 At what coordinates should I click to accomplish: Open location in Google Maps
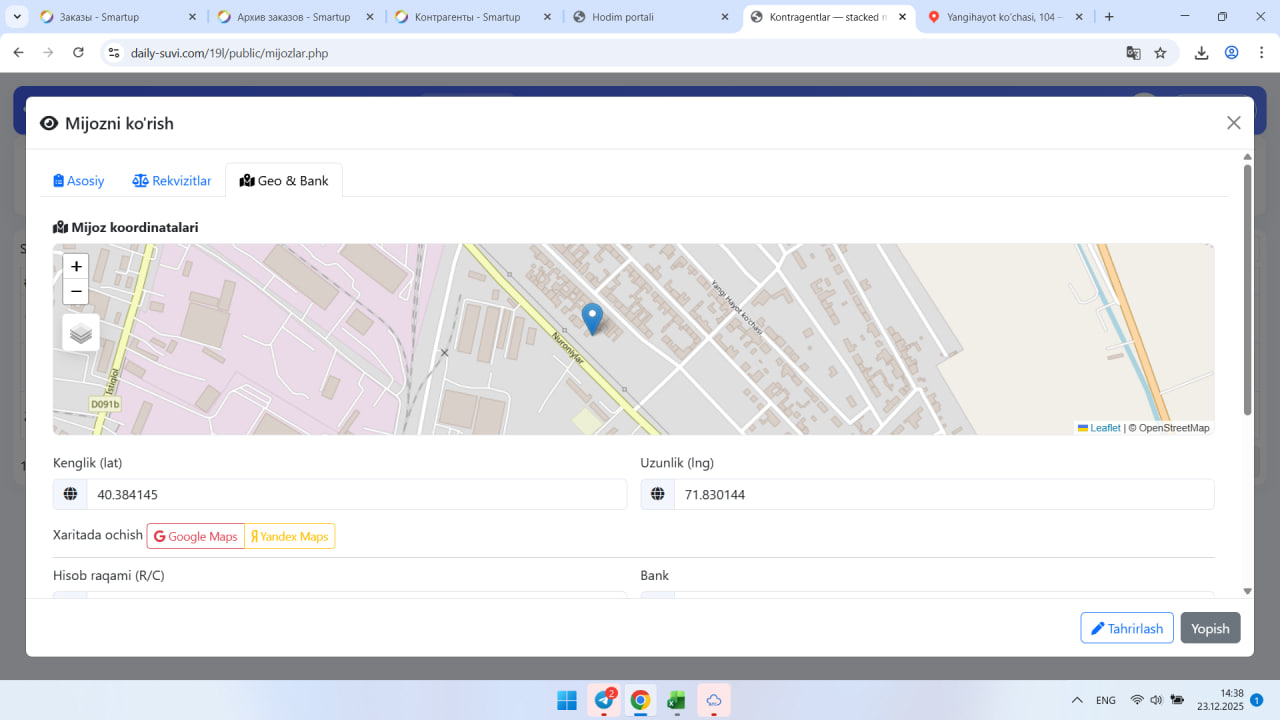[x=196, y=537]
